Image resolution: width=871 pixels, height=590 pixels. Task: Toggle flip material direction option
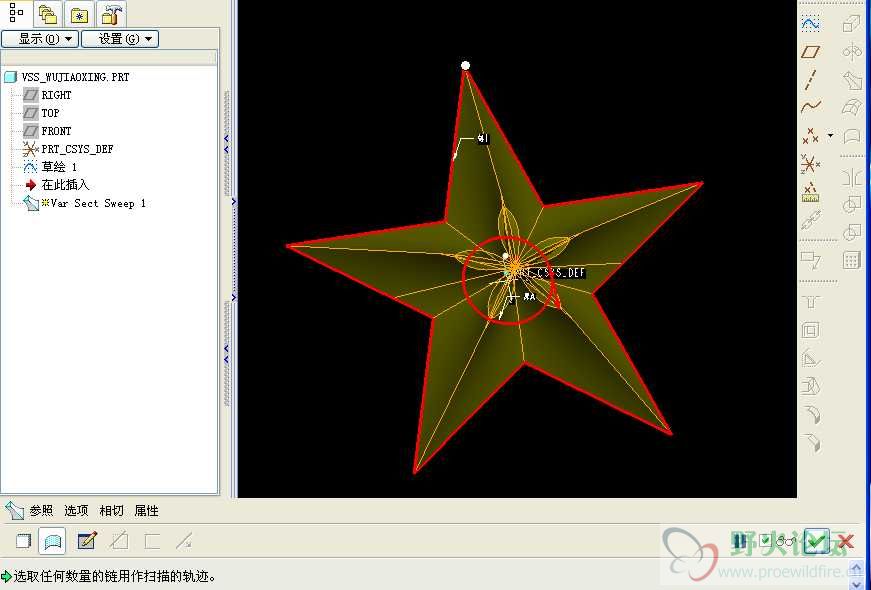(x=184, y=541)
